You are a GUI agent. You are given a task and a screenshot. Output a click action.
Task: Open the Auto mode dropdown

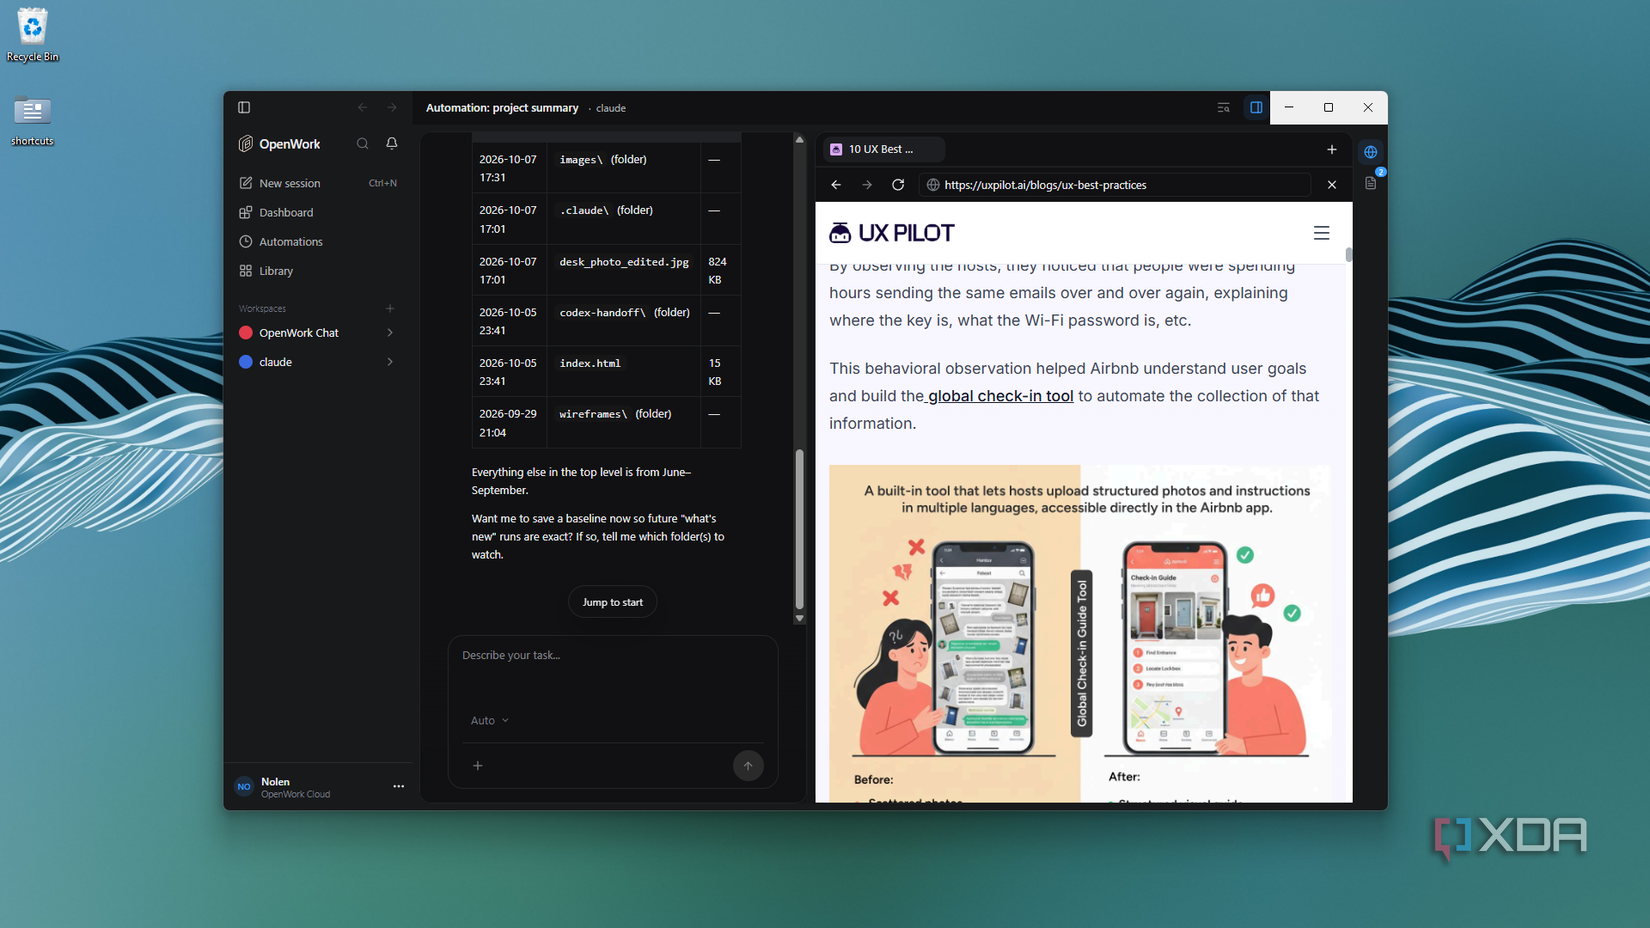[490, 720]
